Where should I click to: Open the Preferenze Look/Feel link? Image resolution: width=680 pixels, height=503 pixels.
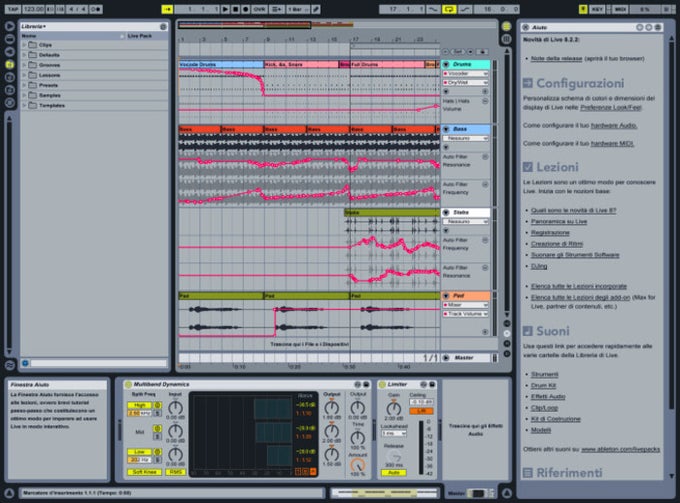pyautogui.click(x=611, y=107)
